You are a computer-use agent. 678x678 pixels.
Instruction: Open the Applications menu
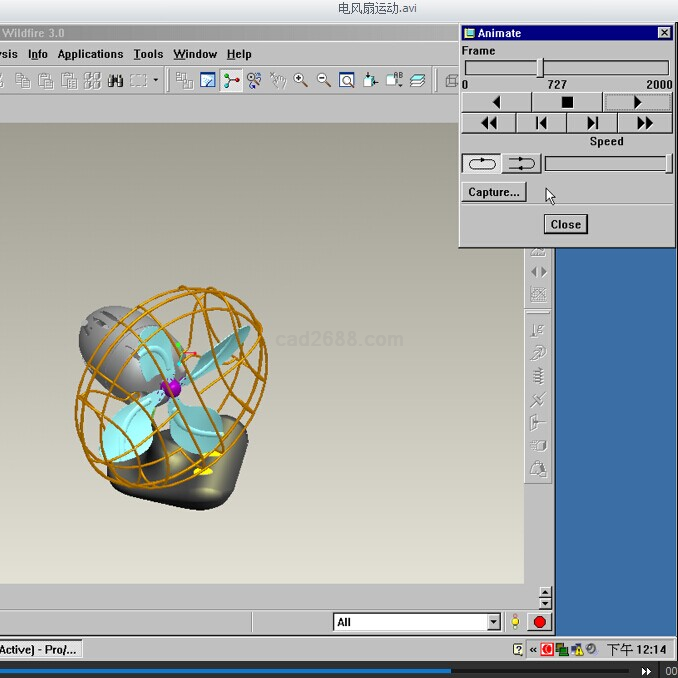pos(90,54)
